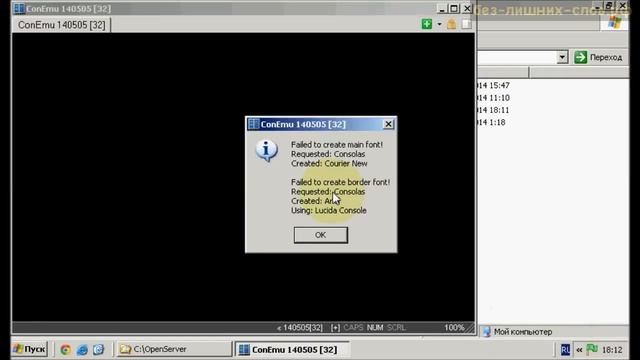Image resolution: width=640 pixels, height=360 pixels.
Task: Open the address bar dropdown in Explorer window
Action: [562, 58]
